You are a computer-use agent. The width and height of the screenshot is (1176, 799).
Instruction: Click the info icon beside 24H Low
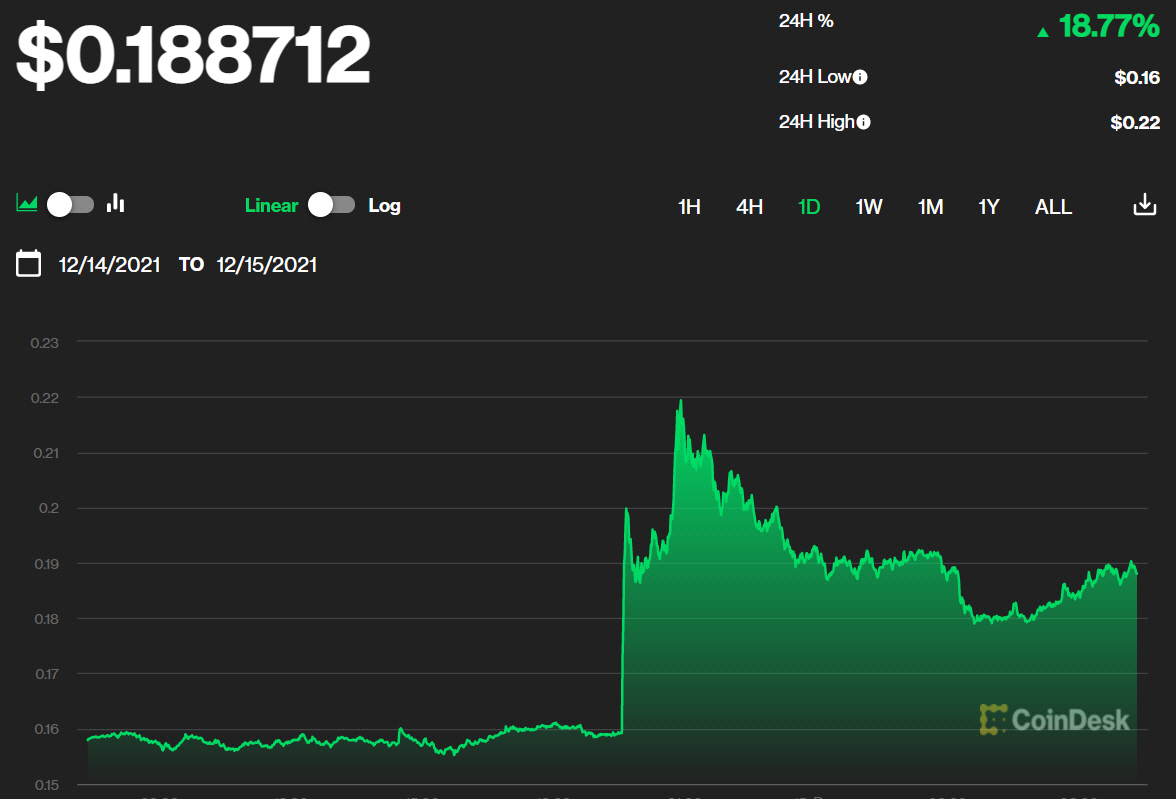point(860,77)
